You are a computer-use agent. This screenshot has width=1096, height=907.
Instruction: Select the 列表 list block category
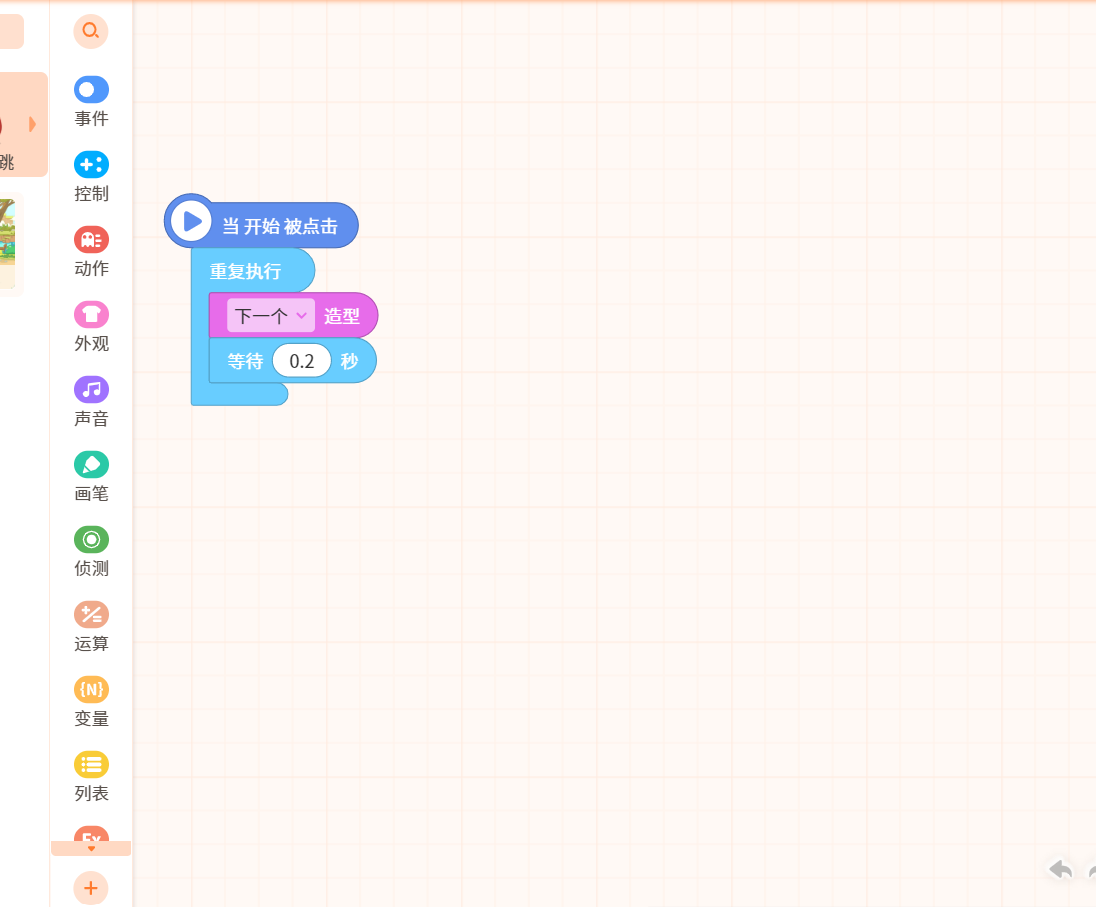click(x=92, y=777)
